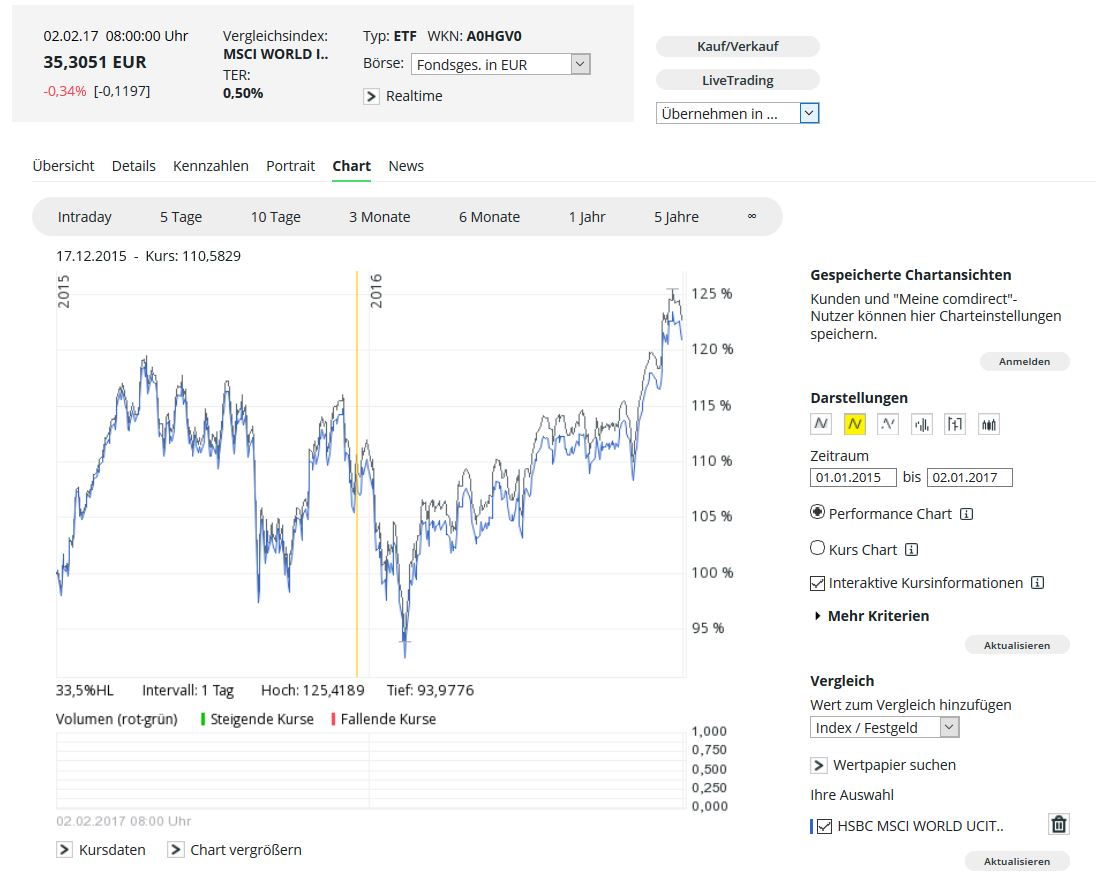Select the Kurs Chart radio button
1096x880 pixels.
click(x=818, y=548)
